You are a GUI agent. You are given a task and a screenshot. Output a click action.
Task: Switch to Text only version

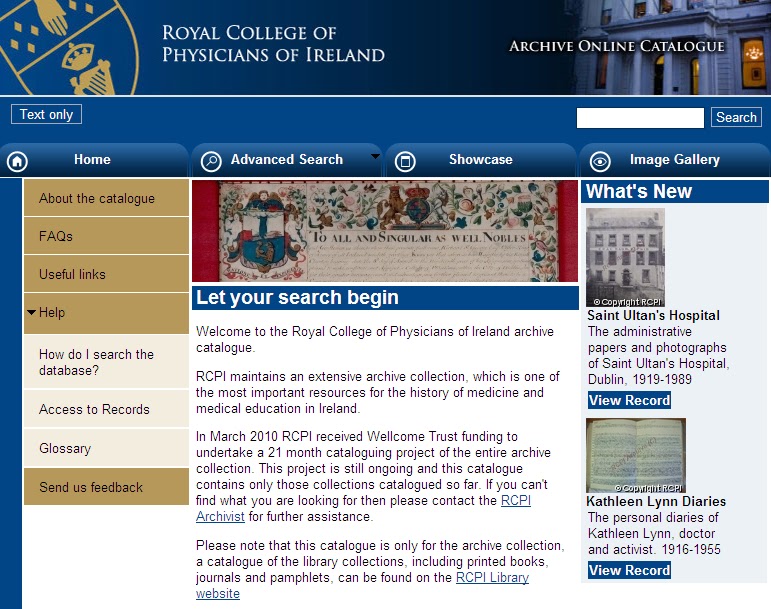(46, 114)
